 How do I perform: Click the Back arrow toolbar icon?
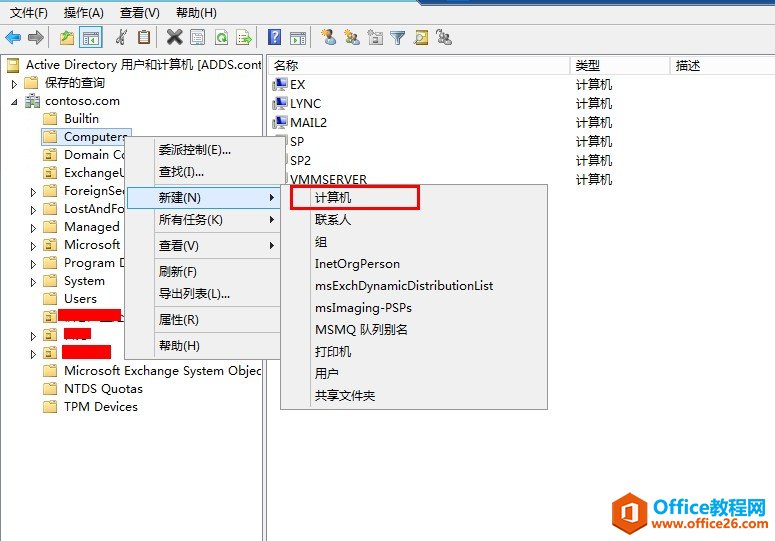click(x=13, y=37)
